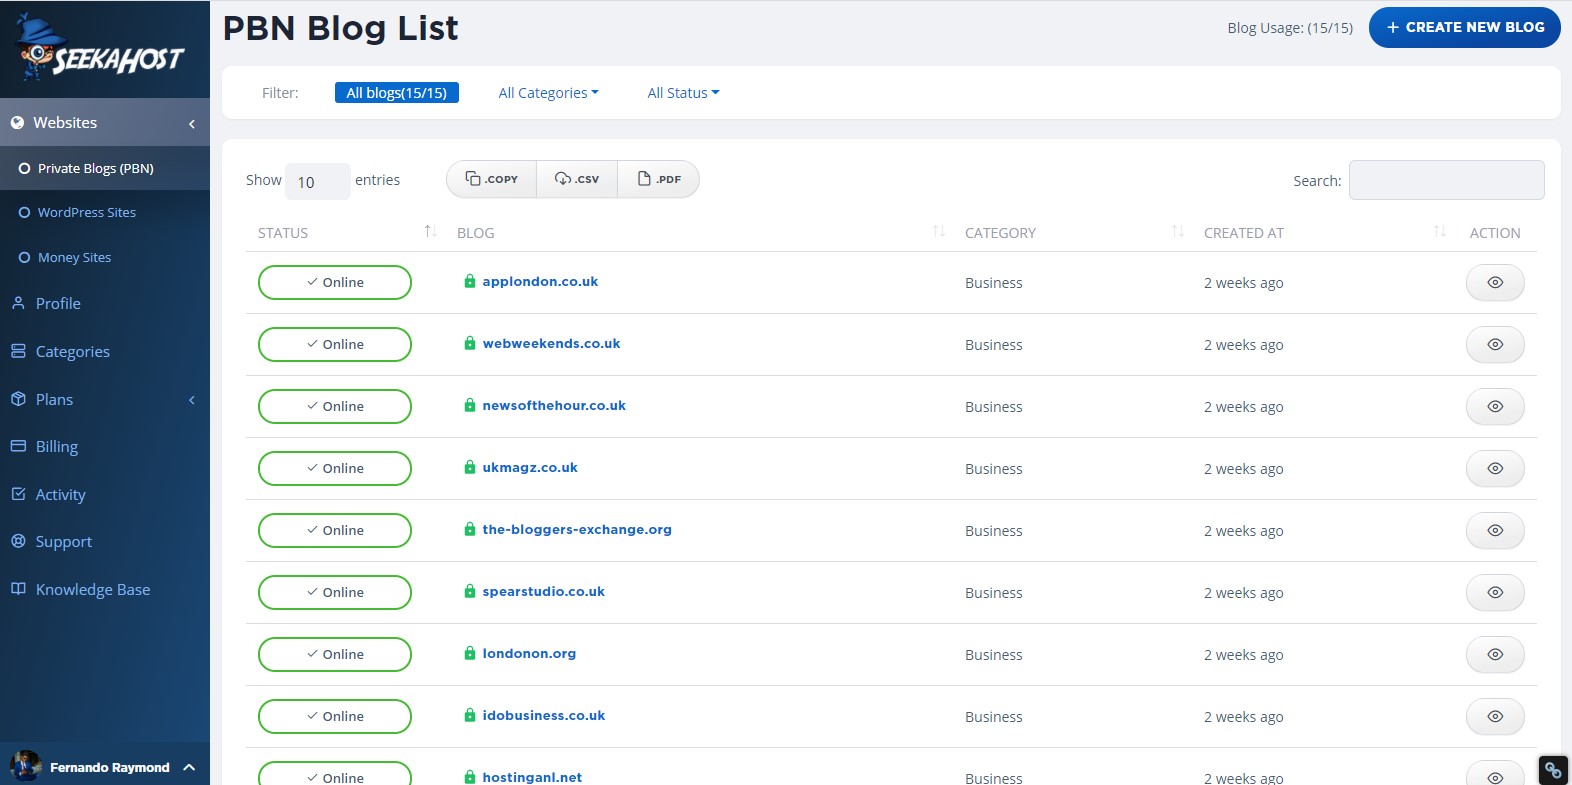The image size is (1572, 785).
Task: Sort table by the Blog column arrows
Action: pos(939,232)
